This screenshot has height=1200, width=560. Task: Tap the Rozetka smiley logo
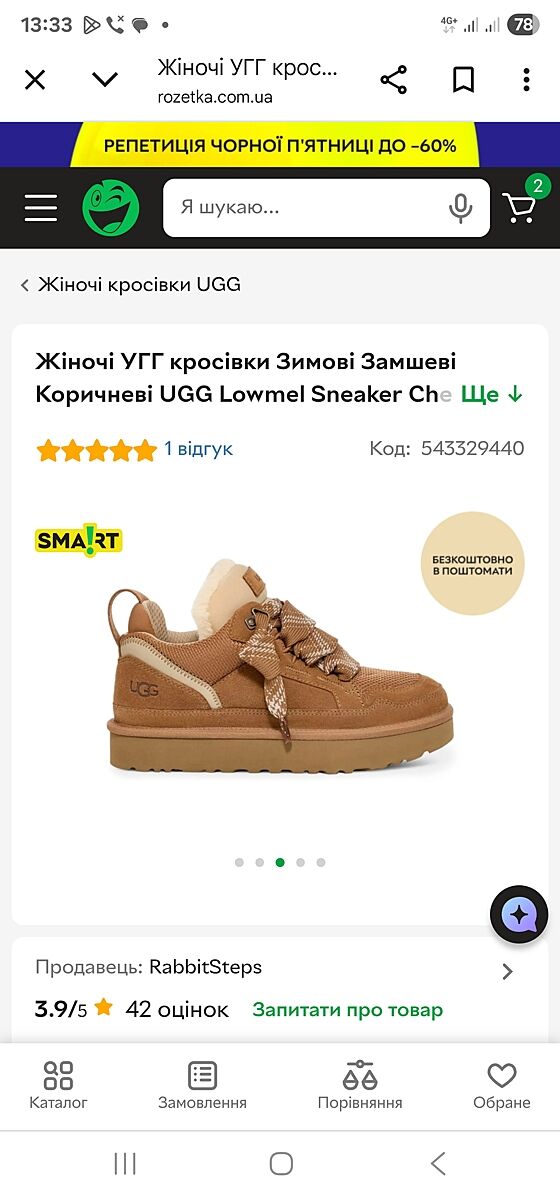click(x=111, y=208)
